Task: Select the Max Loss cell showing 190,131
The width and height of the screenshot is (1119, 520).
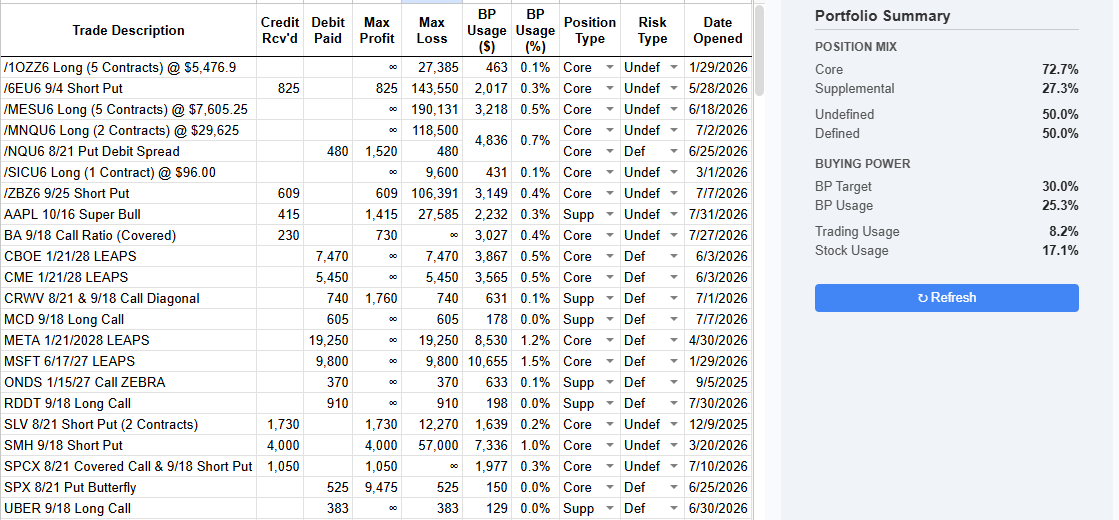Action: point(432,109)
